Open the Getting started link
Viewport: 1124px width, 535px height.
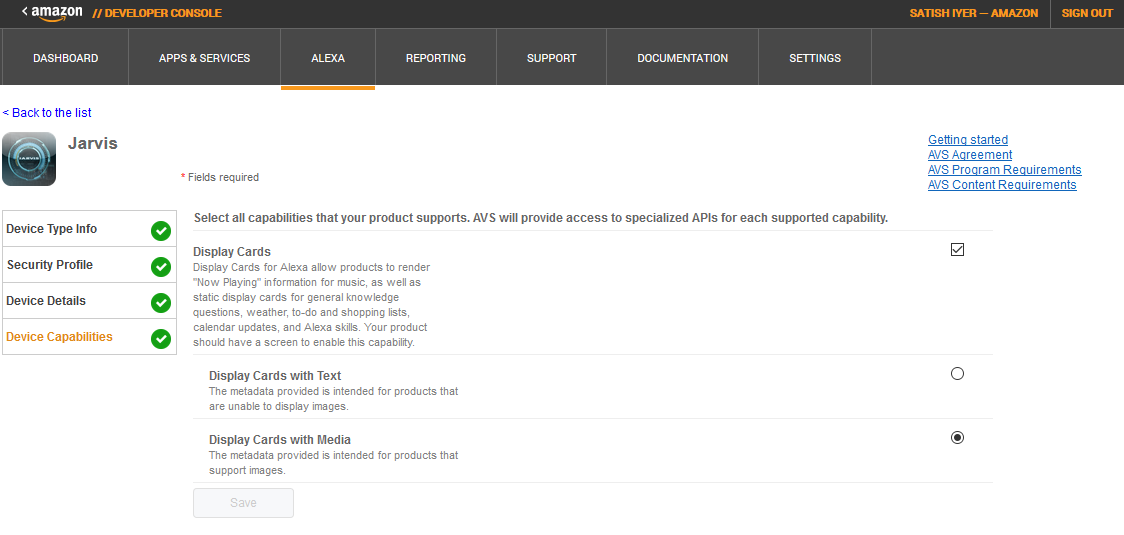968,140
